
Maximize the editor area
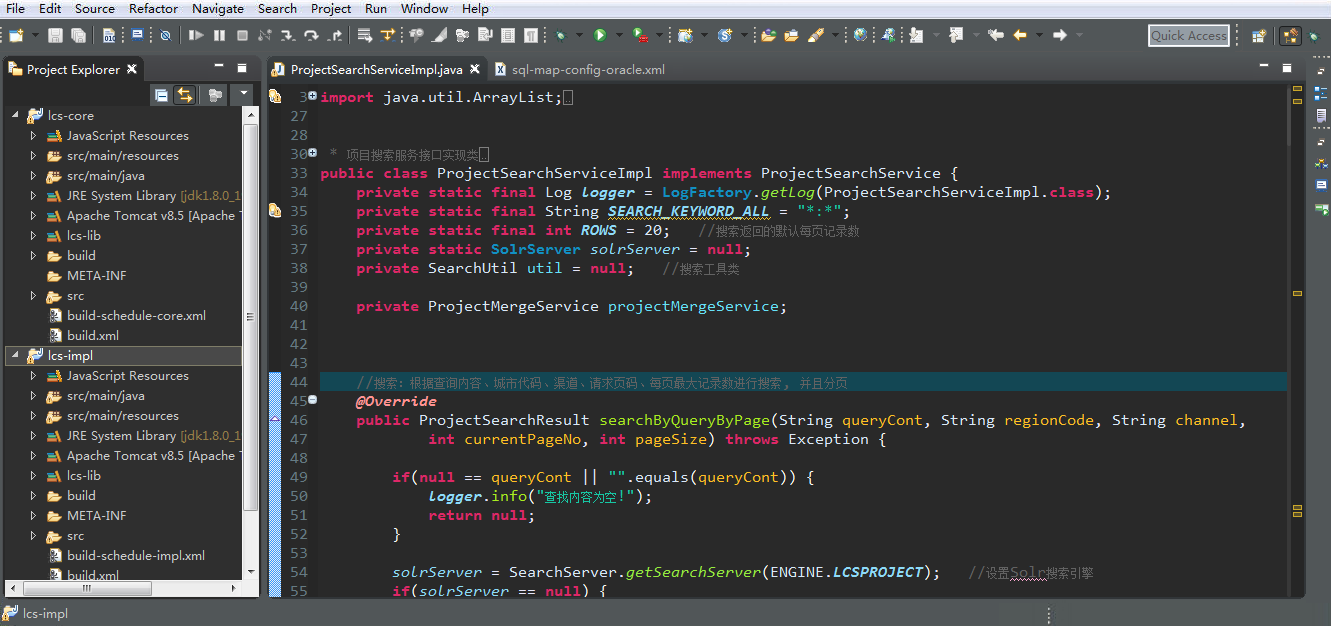[x=1288, y=67]
